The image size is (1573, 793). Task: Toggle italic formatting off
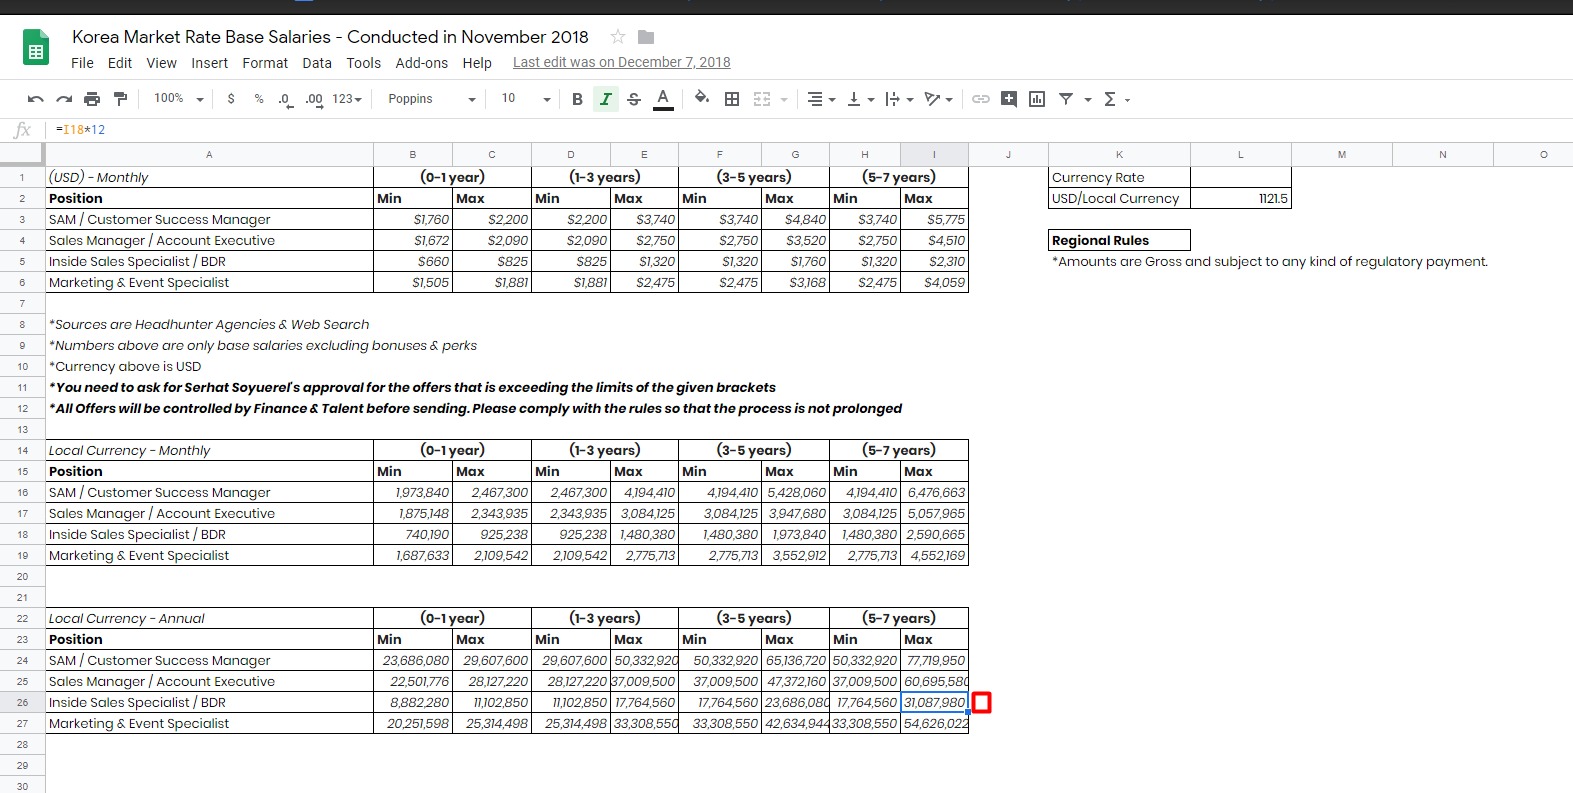tap(605, 99)
